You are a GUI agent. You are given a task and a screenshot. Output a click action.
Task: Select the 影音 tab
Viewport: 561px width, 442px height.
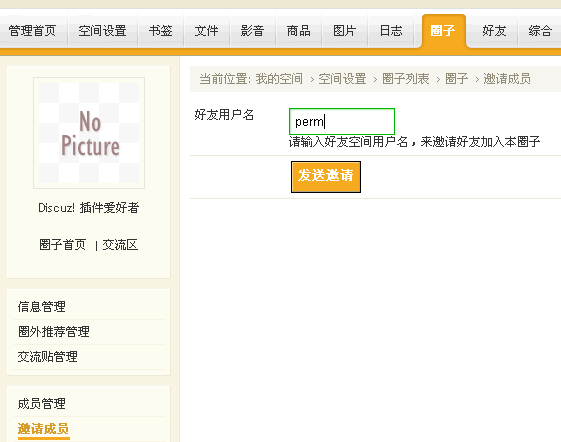tap(253, 31)
